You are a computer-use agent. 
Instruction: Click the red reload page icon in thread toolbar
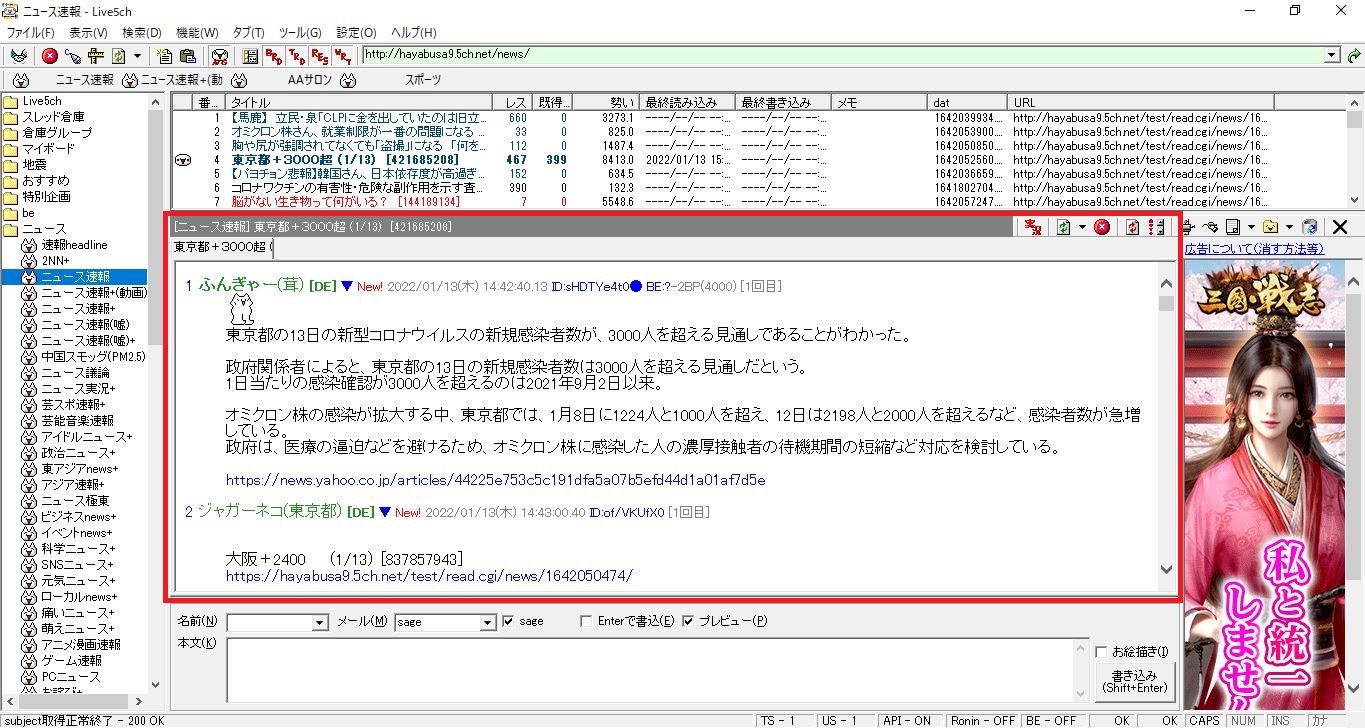click(1132, 227)
